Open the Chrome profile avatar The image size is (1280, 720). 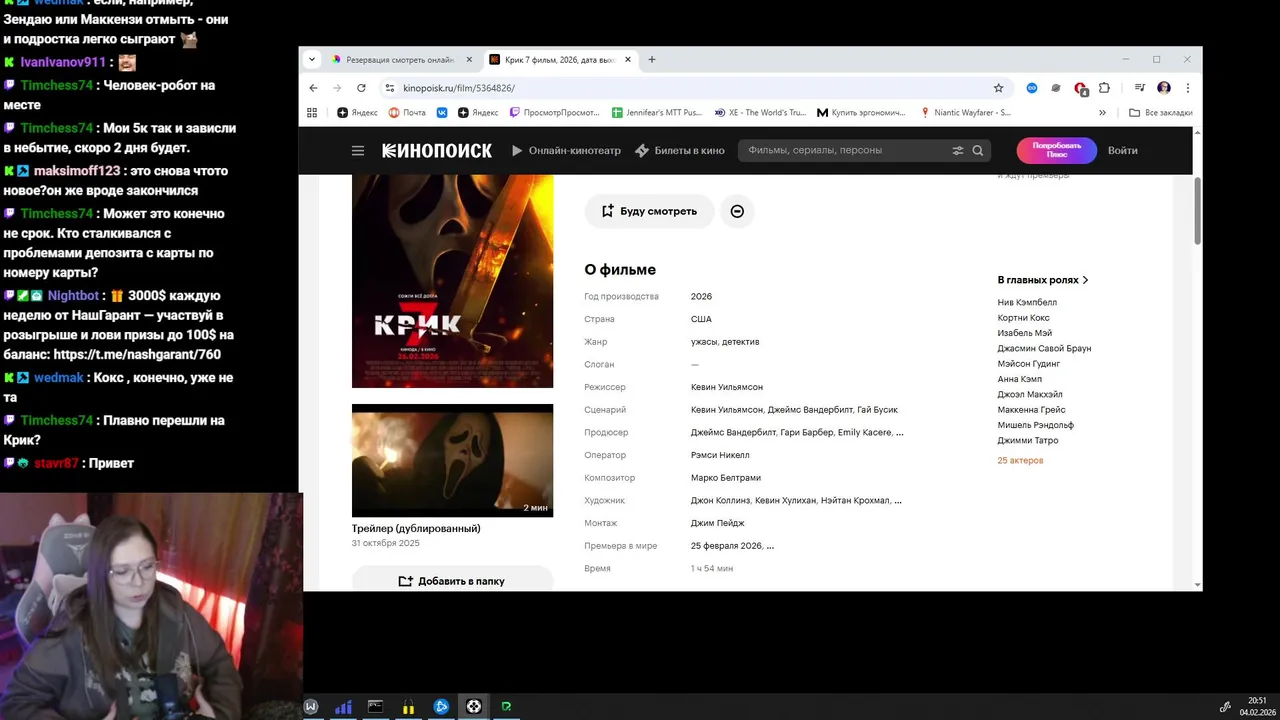[1164, 88]
